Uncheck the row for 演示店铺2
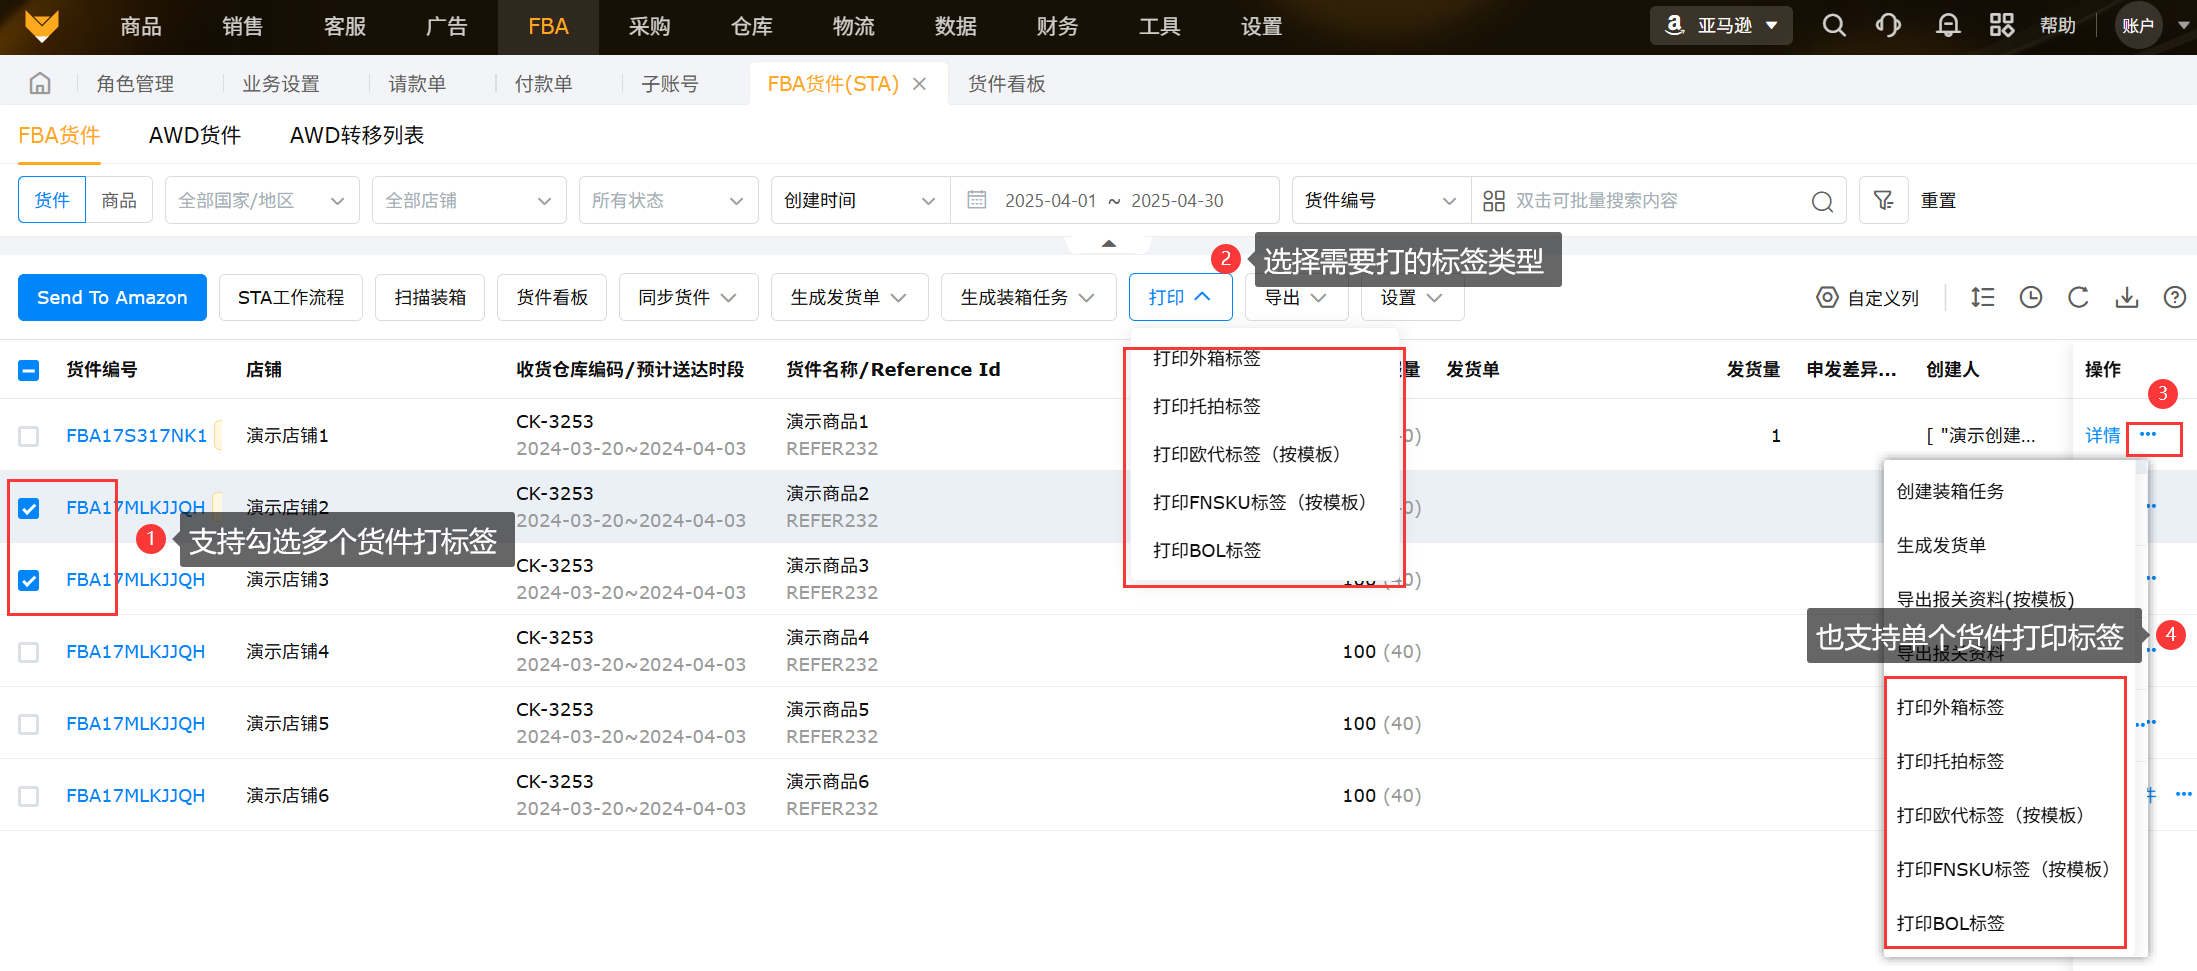The width and height of the screenshot is (2197, 971). [29, 508]
